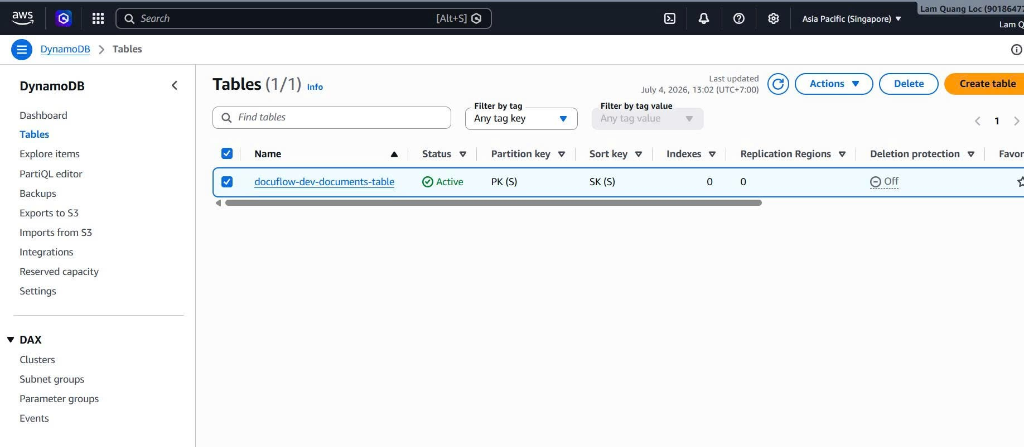Sort by Status column arrow

pos(462,154)
